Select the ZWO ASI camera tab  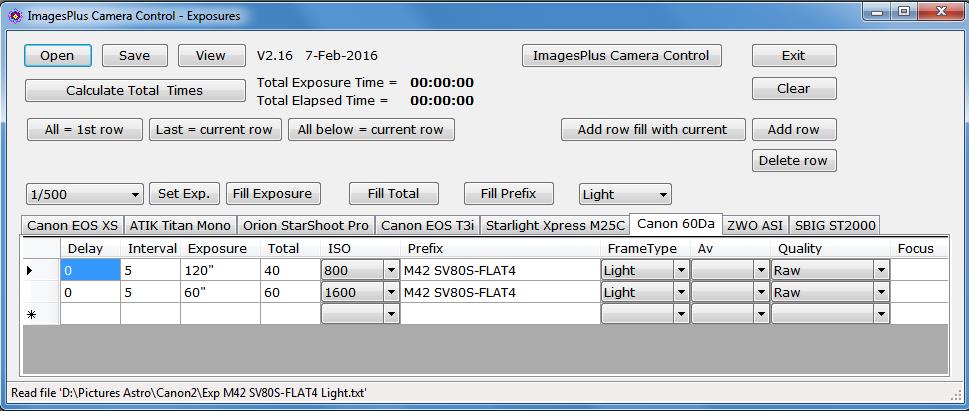coord(756,225)
